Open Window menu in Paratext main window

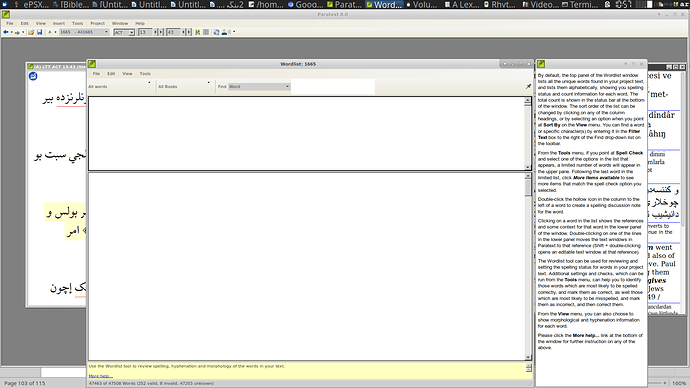click(120, 23)
